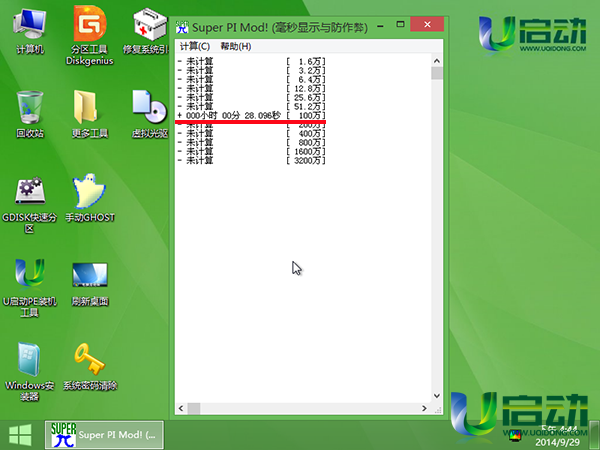Select the 未计算 row for 1.6万
Image resolution: width=600 pixels, height=450 pixels.
tap(251, 61)
